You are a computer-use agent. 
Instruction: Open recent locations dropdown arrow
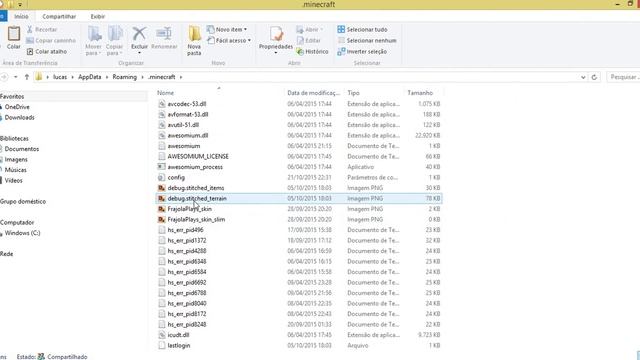click(15, 77)
